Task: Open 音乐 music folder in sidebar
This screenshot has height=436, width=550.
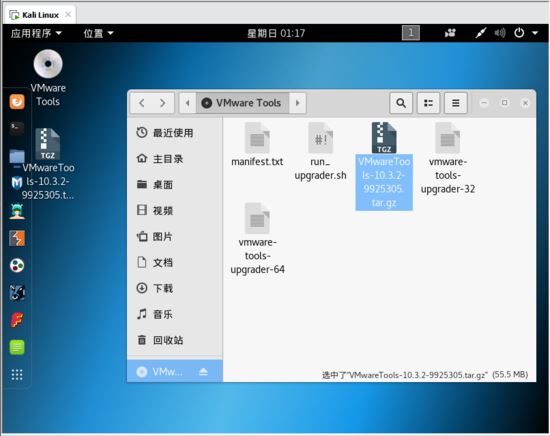Action: (175, 314)
